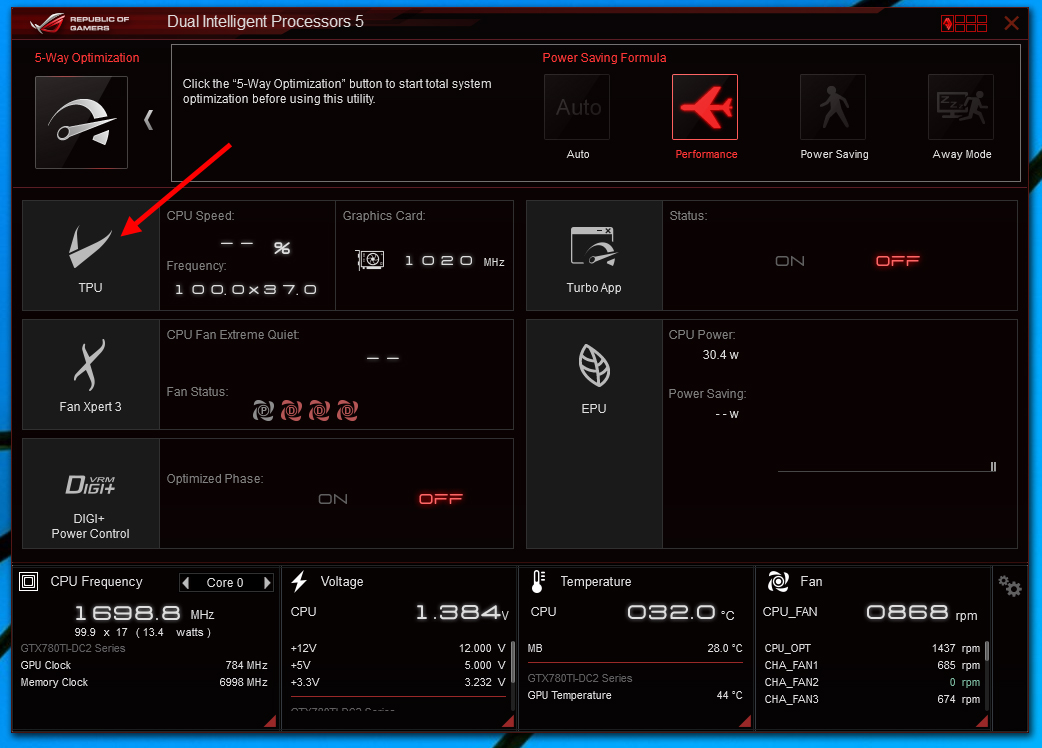Turn Optimized Phase ON

(333, 499)
